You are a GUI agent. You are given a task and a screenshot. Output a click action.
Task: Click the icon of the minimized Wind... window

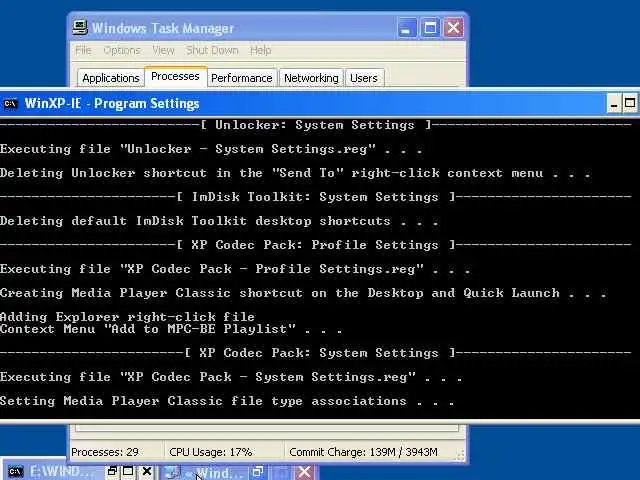click(172, 472)
